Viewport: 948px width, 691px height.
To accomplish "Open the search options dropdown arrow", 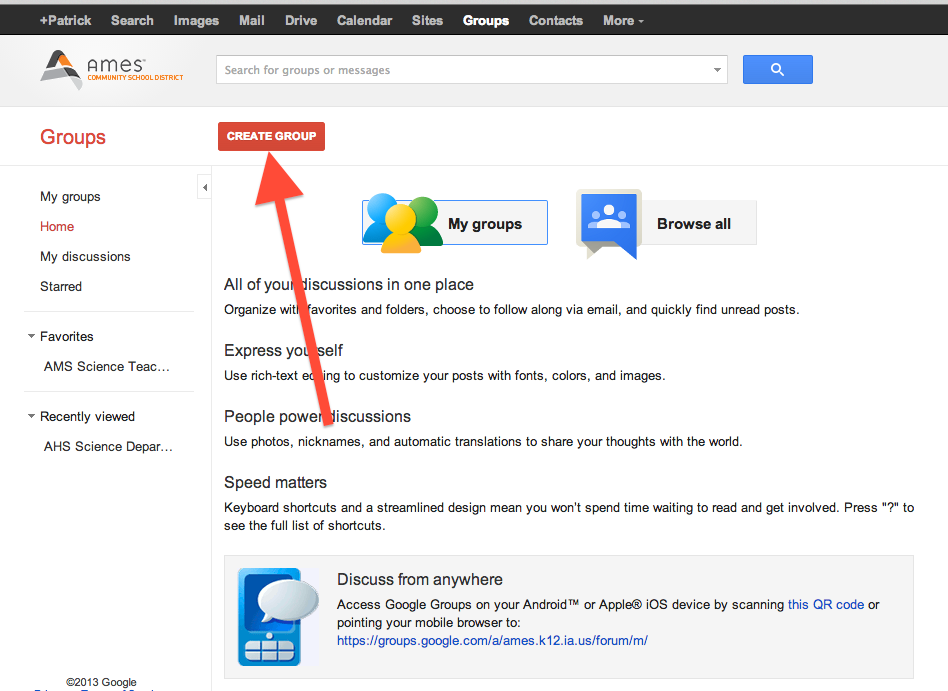I will pyautogui.click(x=717, y=70).
